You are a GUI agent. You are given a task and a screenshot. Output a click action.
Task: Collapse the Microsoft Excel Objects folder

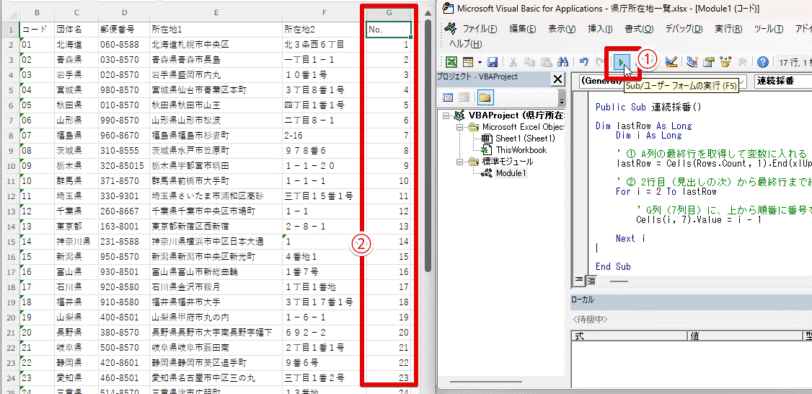pos(458,127)
